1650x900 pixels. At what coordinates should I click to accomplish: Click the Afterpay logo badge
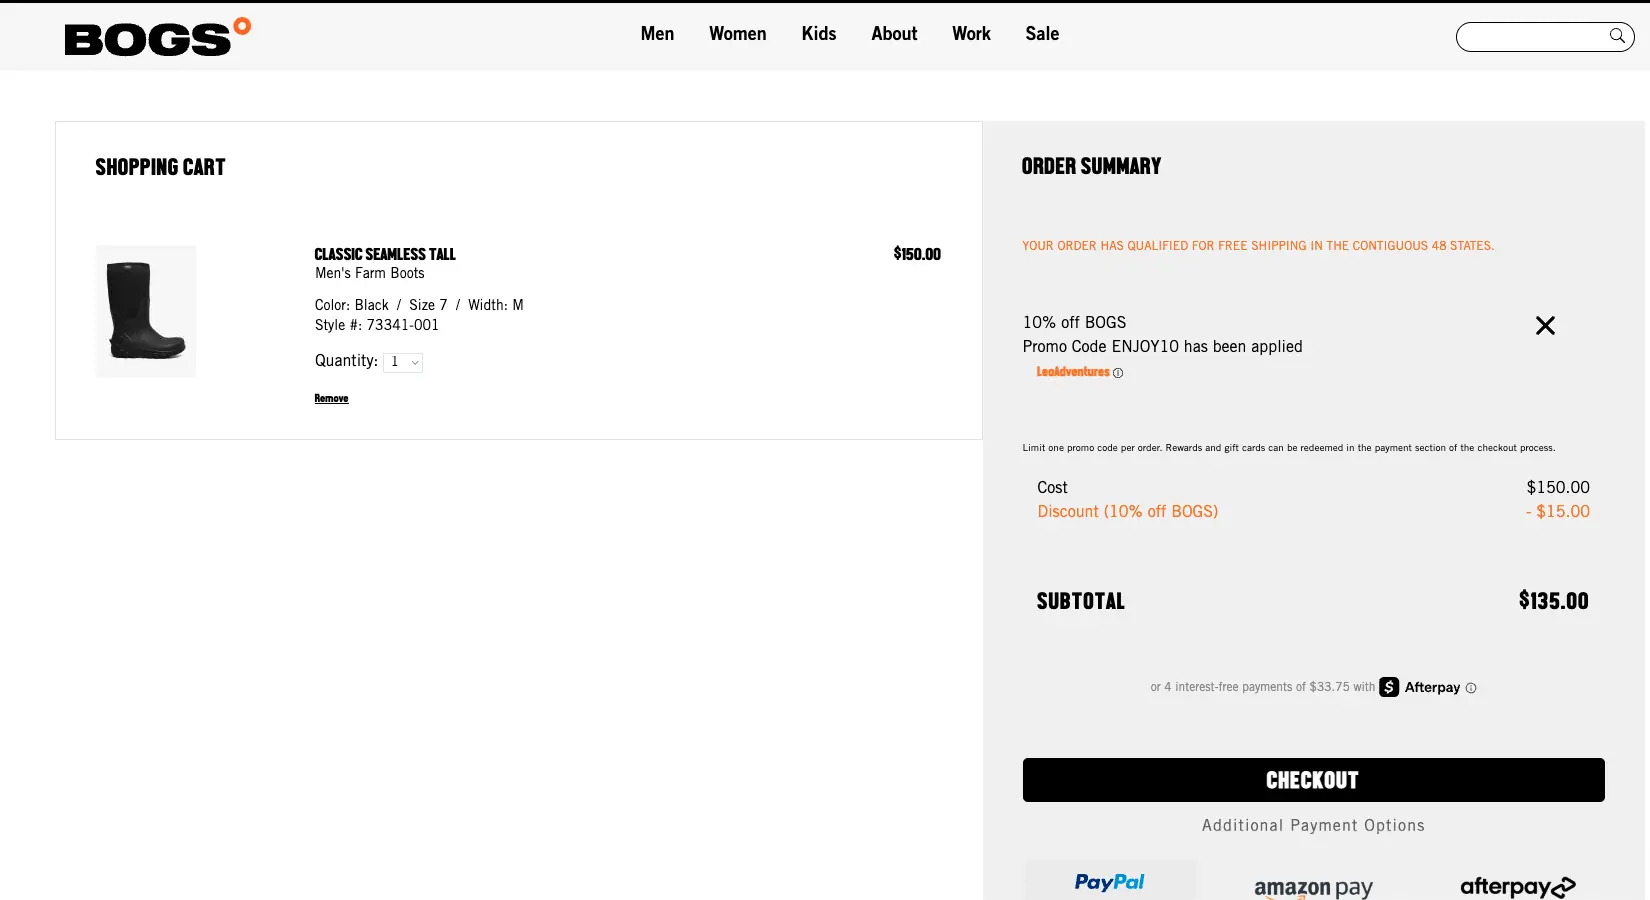tap(1420, 687)
